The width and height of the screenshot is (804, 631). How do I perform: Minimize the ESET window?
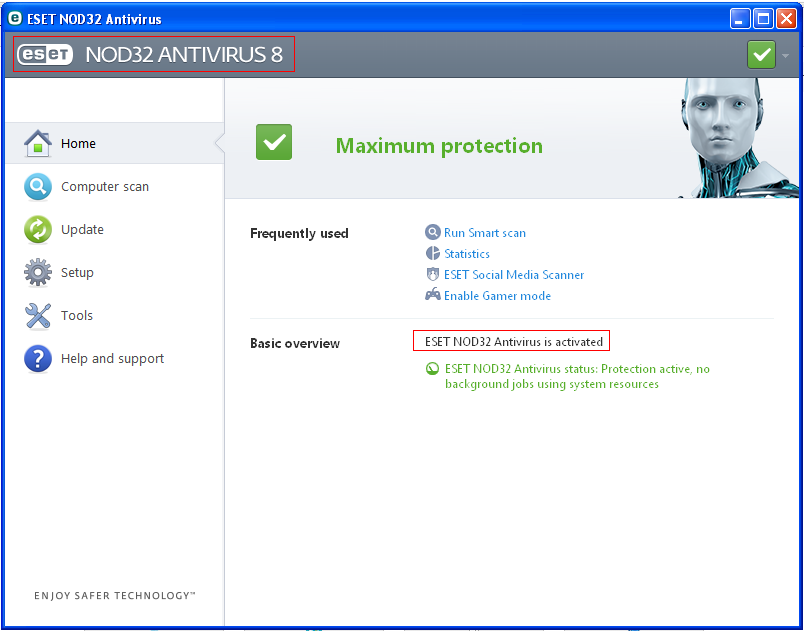point(739,19)
